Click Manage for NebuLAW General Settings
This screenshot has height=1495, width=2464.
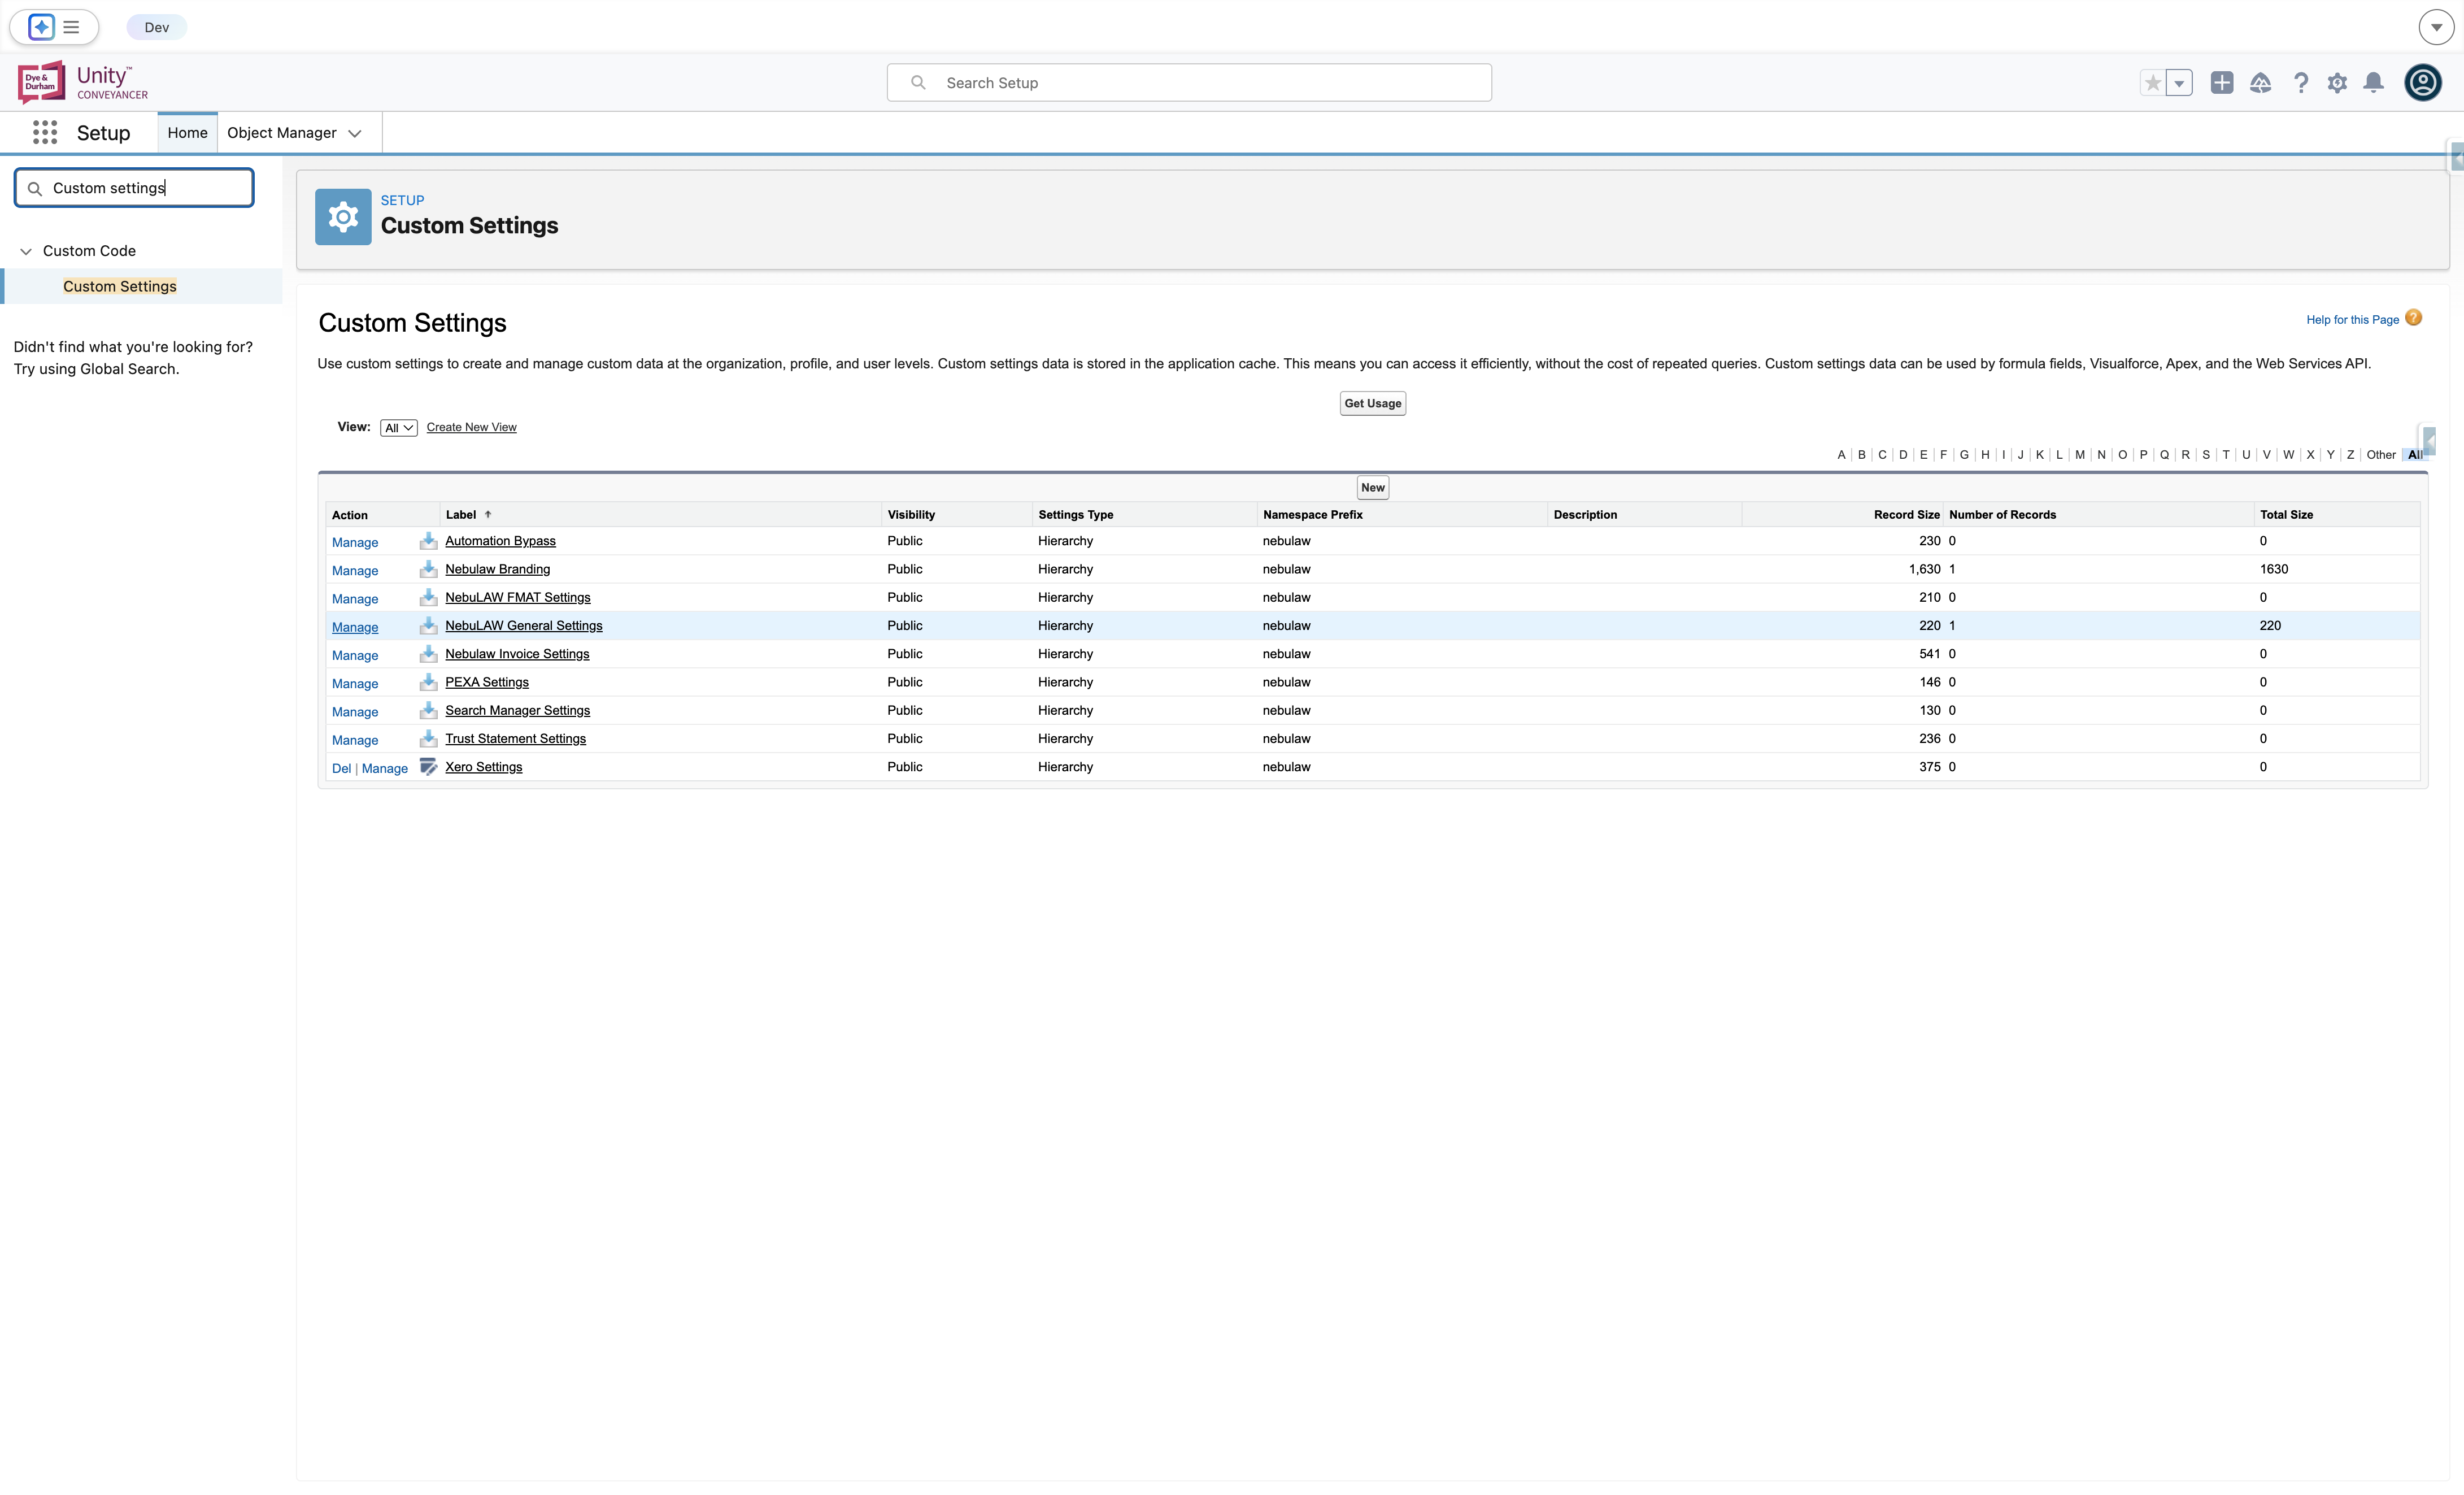pyautogui.click(x=355, y=627)
